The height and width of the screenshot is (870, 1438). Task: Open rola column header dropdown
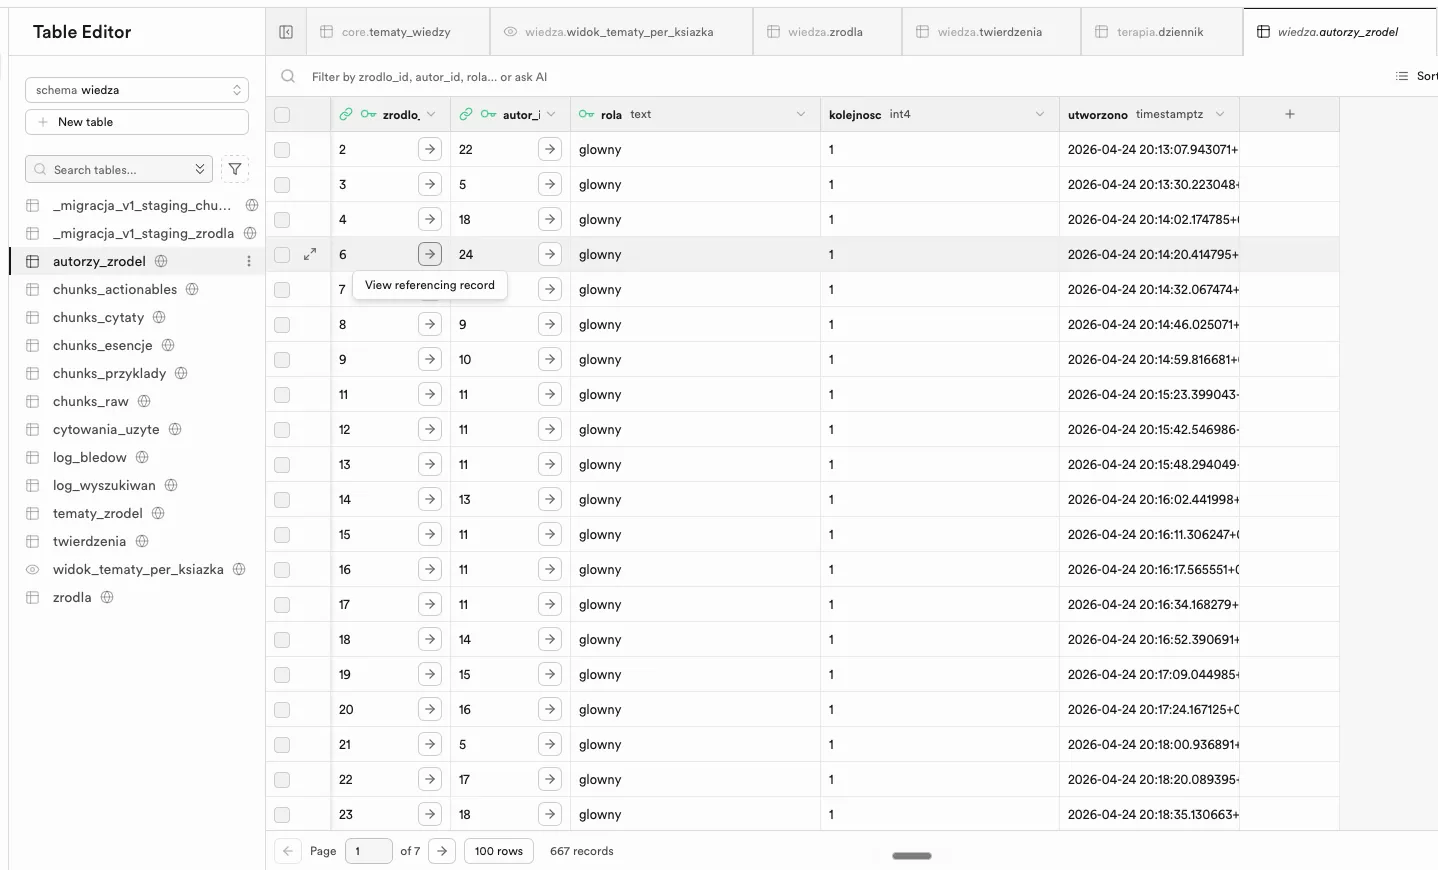(x=801, y=114)
